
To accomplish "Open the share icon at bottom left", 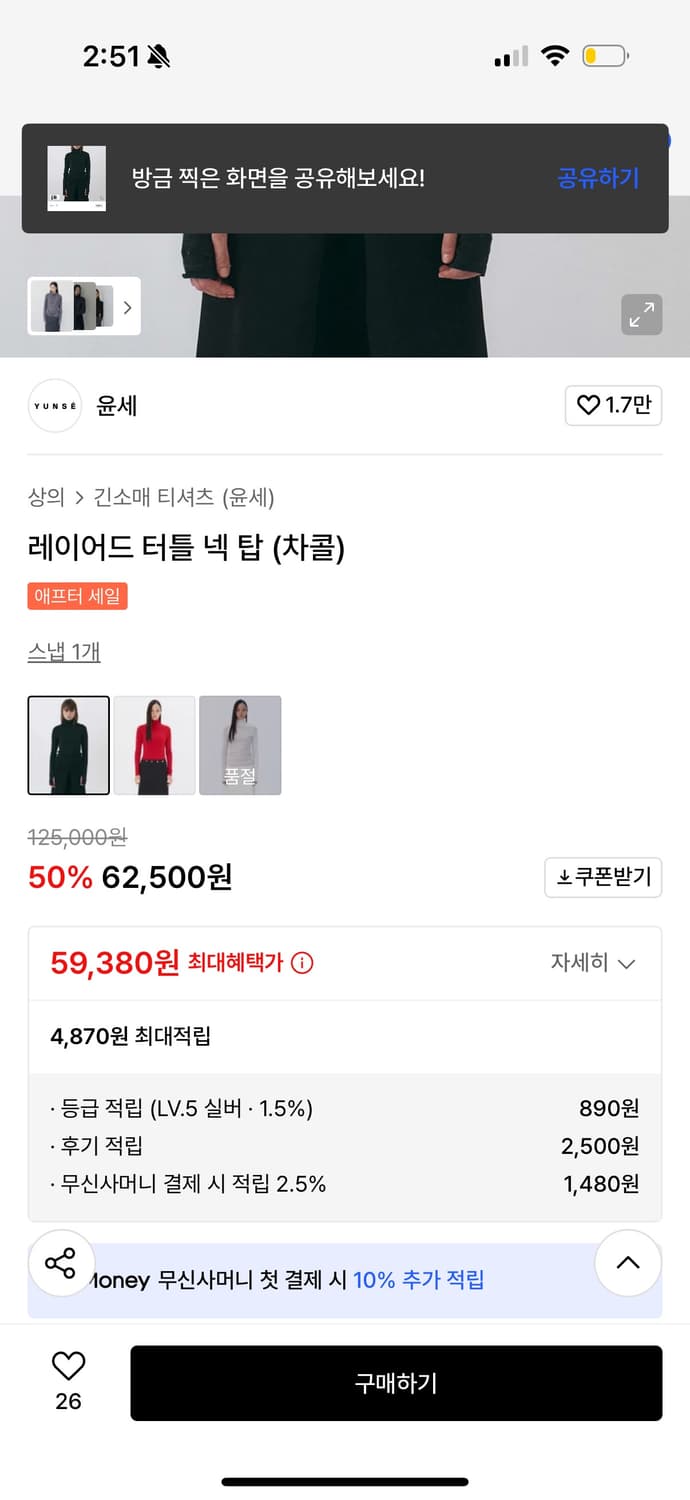I will pyautogui.click(x=62, y=1263).
